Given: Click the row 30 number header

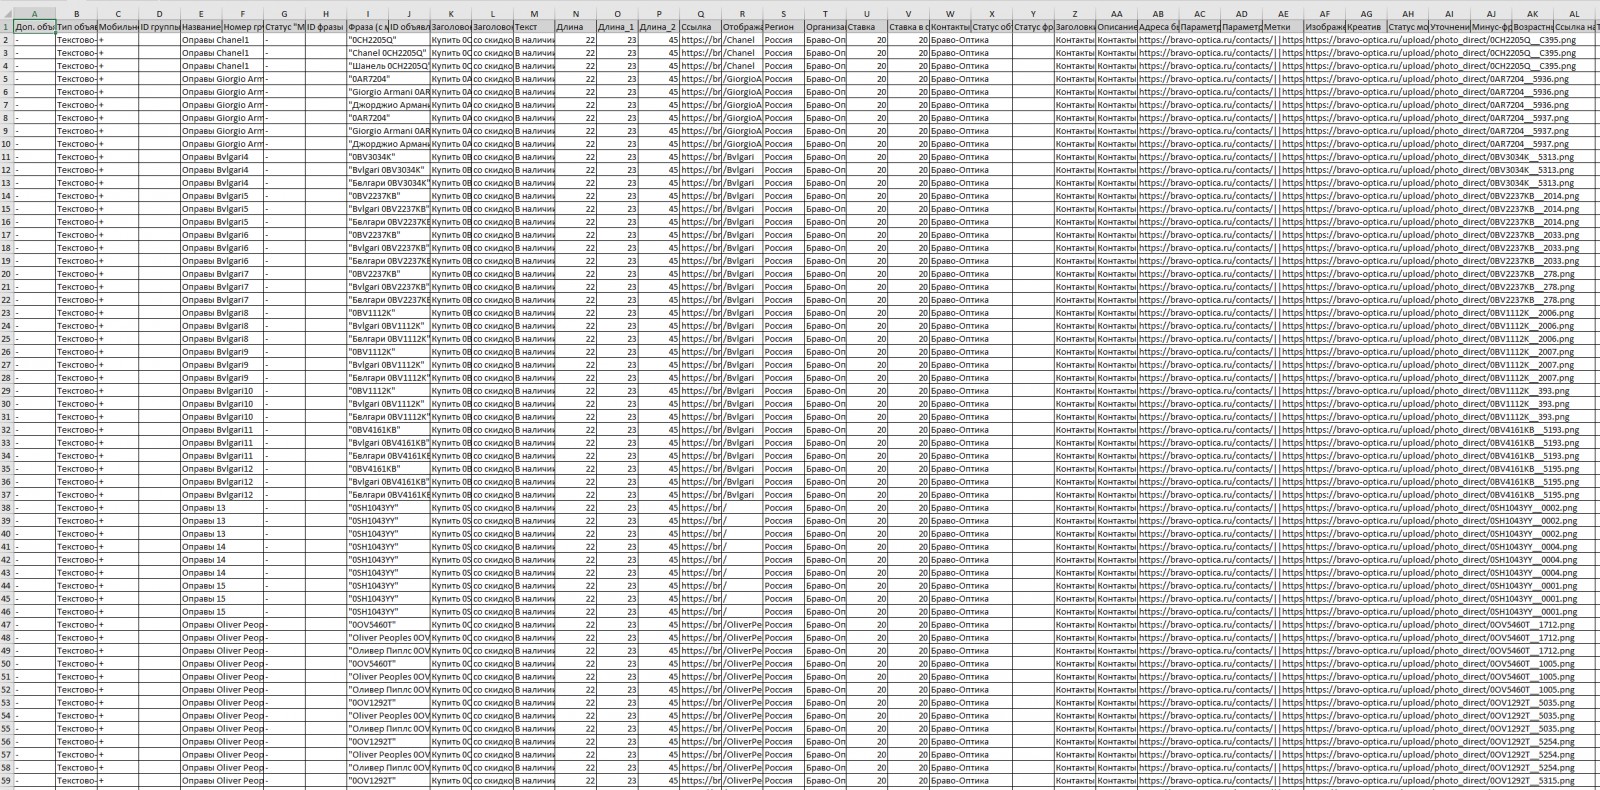Looking at the screenshot, I should [6, 404].
